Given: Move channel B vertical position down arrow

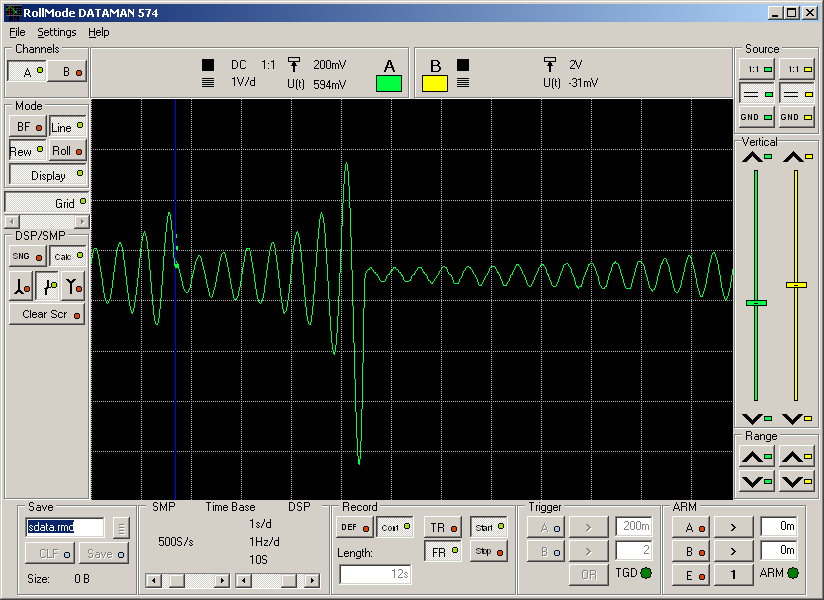Looking at the screenshot, I should [x=796, y=418].
